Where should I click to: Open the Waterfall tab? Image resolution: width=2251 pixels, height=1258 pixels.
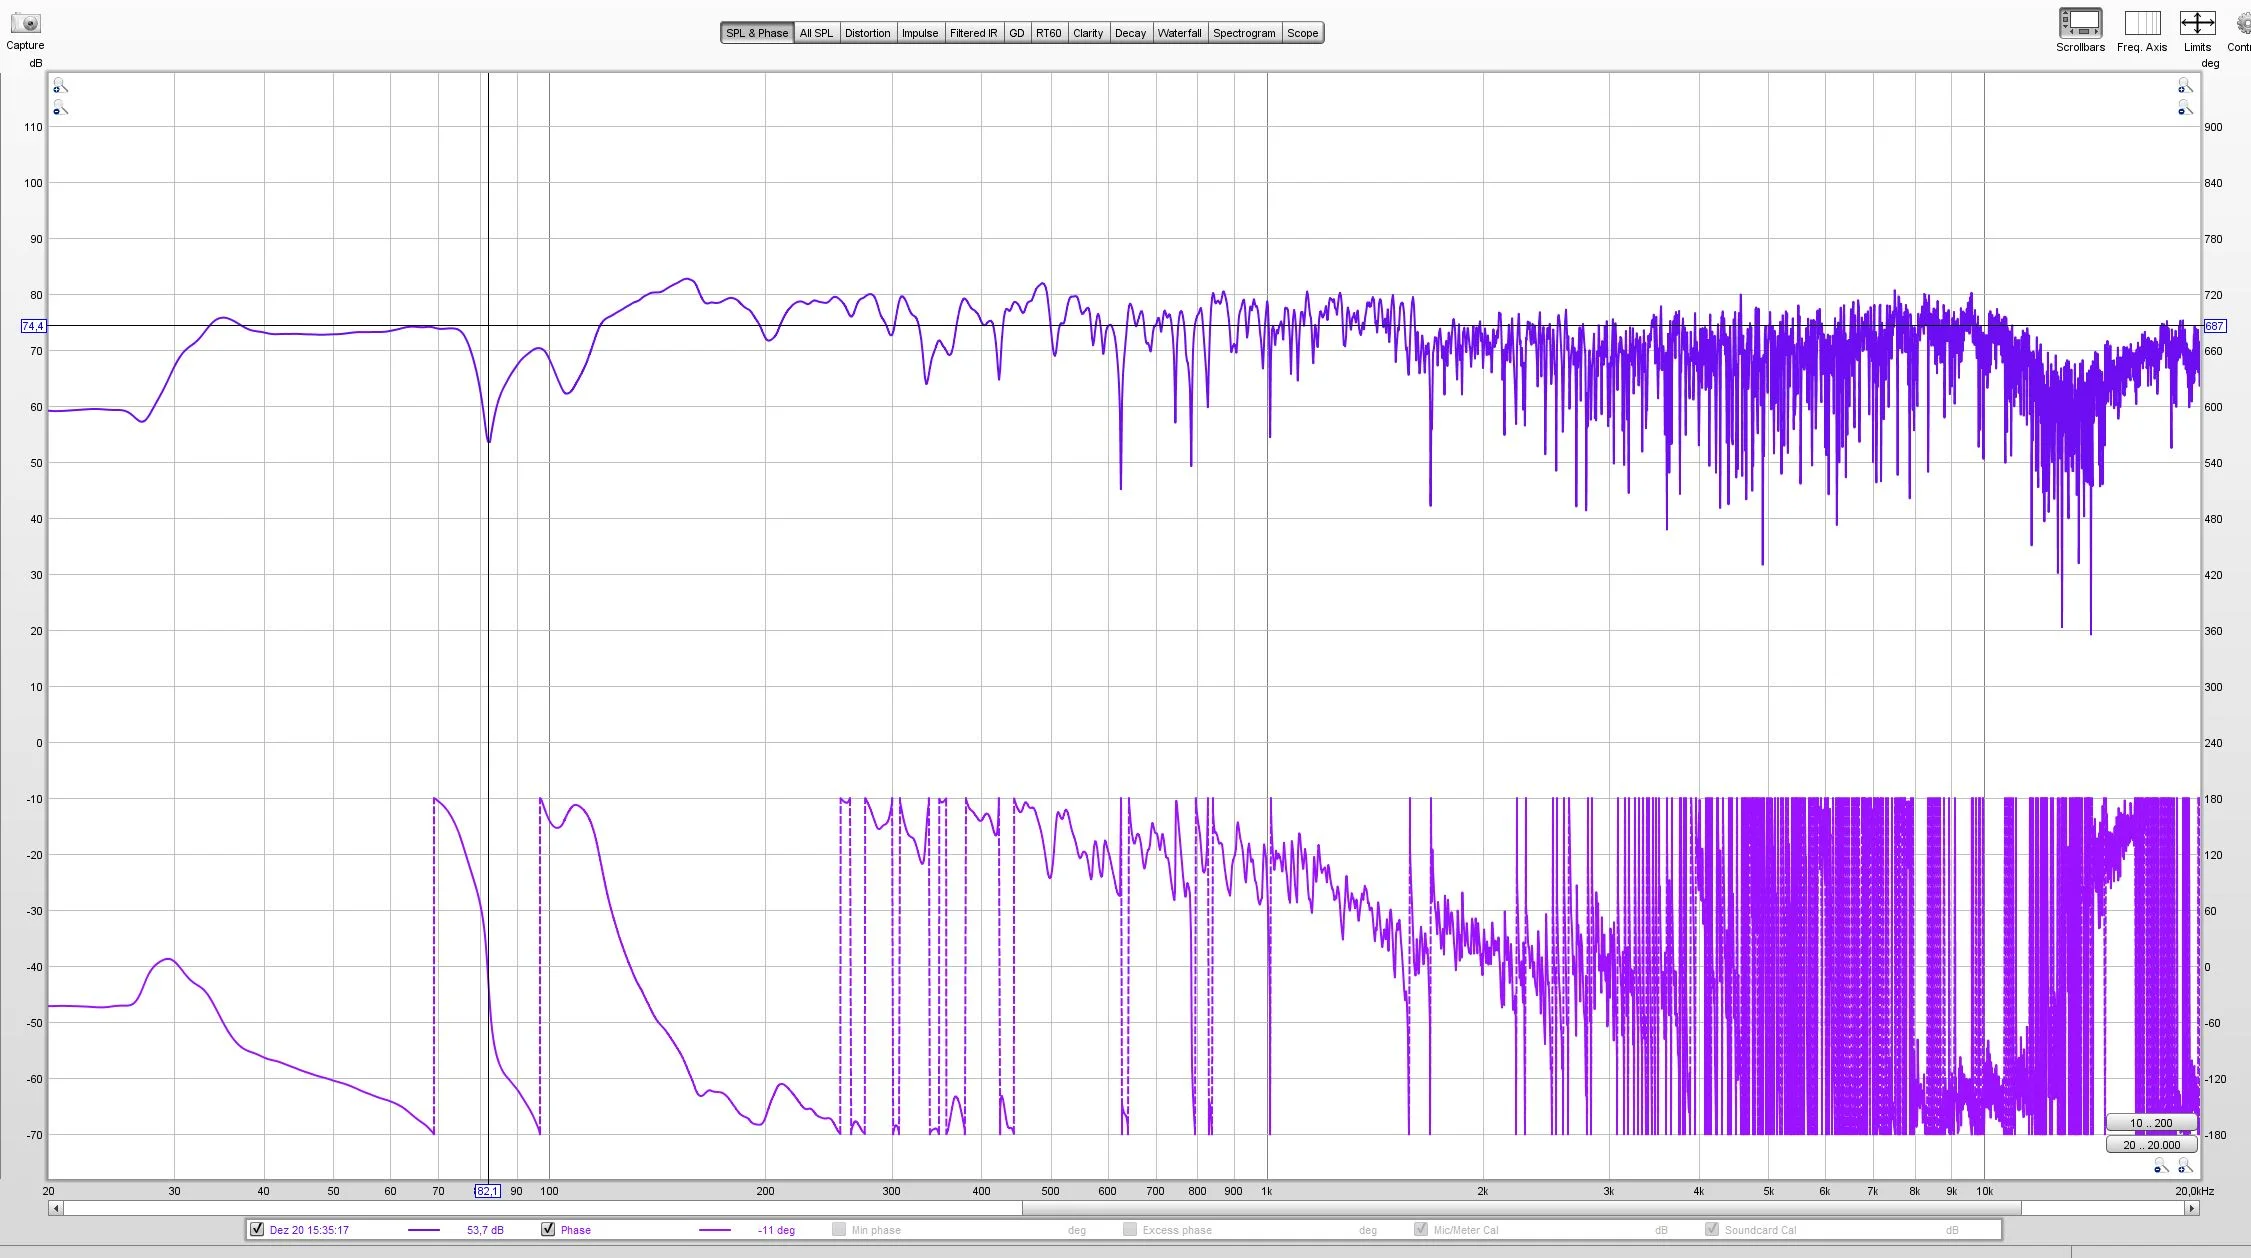(x=1179, y=33)
